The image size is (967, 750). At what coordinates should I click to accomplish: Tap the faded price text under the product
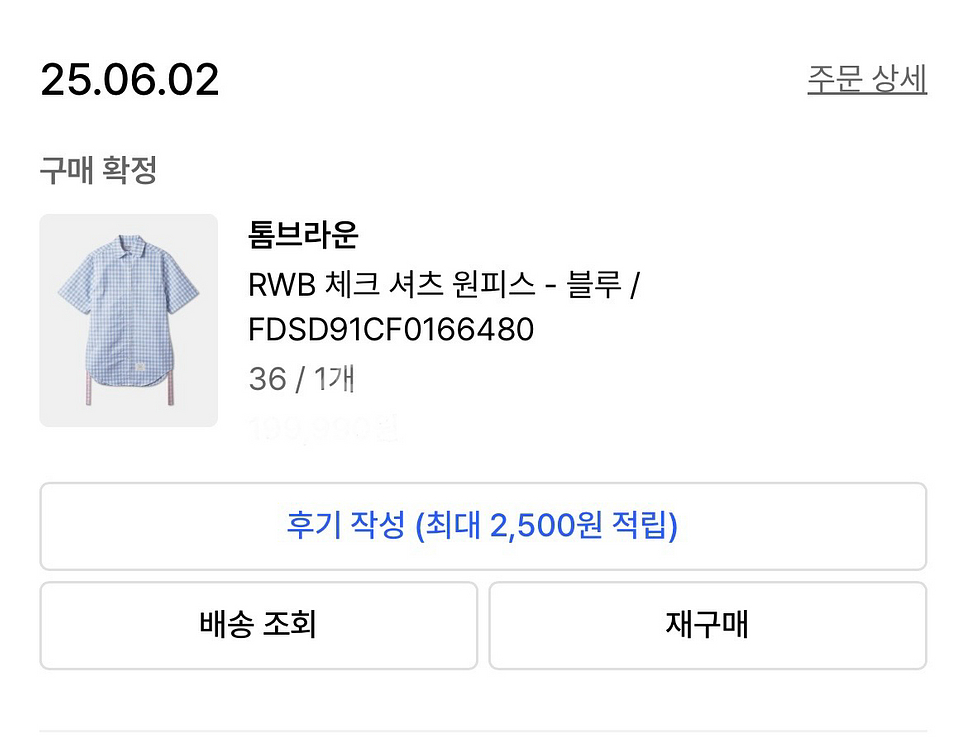[x=320, y=428]
